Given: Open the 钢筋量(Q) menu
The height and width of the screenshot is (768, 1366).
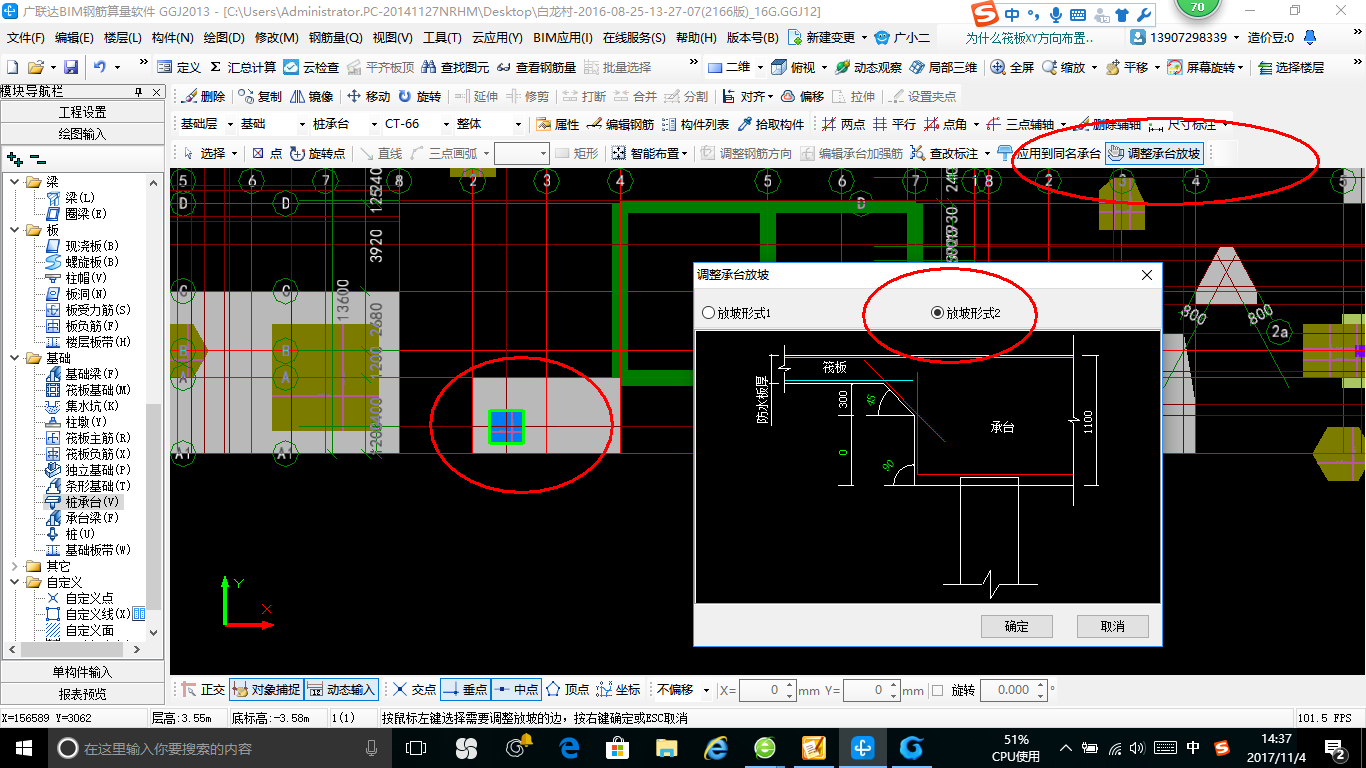Looking at the screenshot, I should (336, 37).
